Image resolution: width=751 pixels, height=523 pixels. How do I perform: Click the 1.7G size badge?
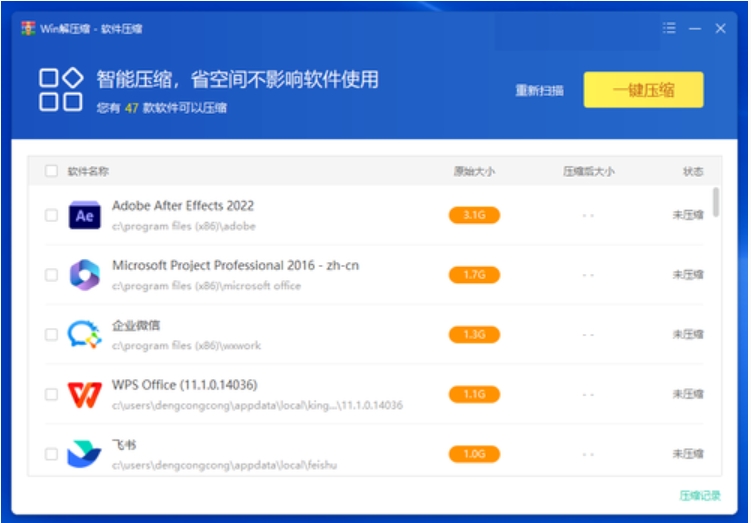point(474,275)
